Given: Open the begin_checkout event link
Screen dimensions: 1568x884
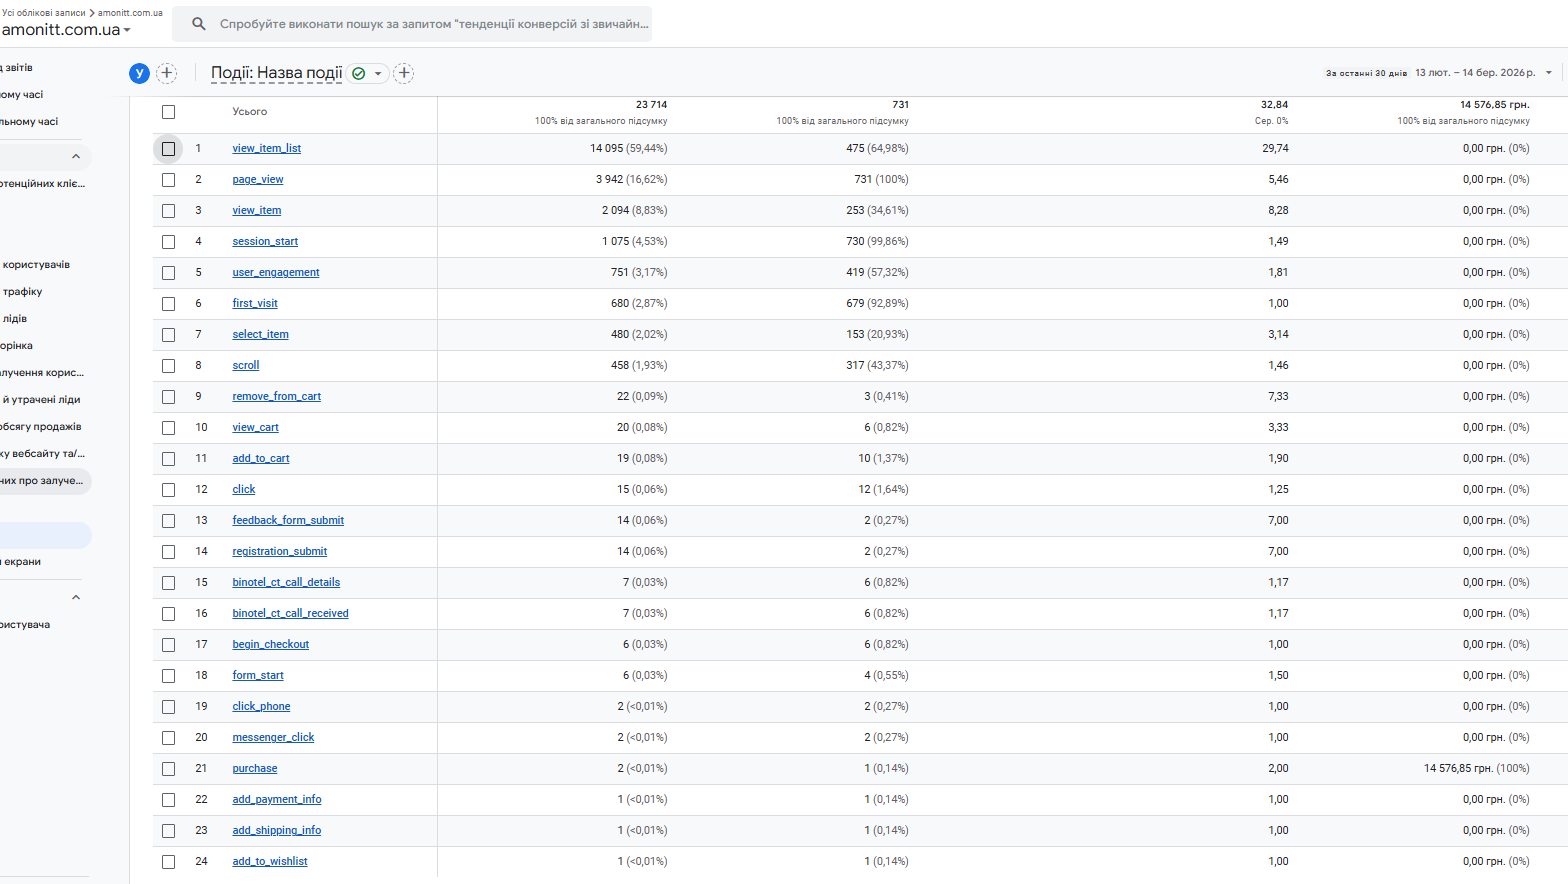Looking at the screenshot, I should point(270,645).
